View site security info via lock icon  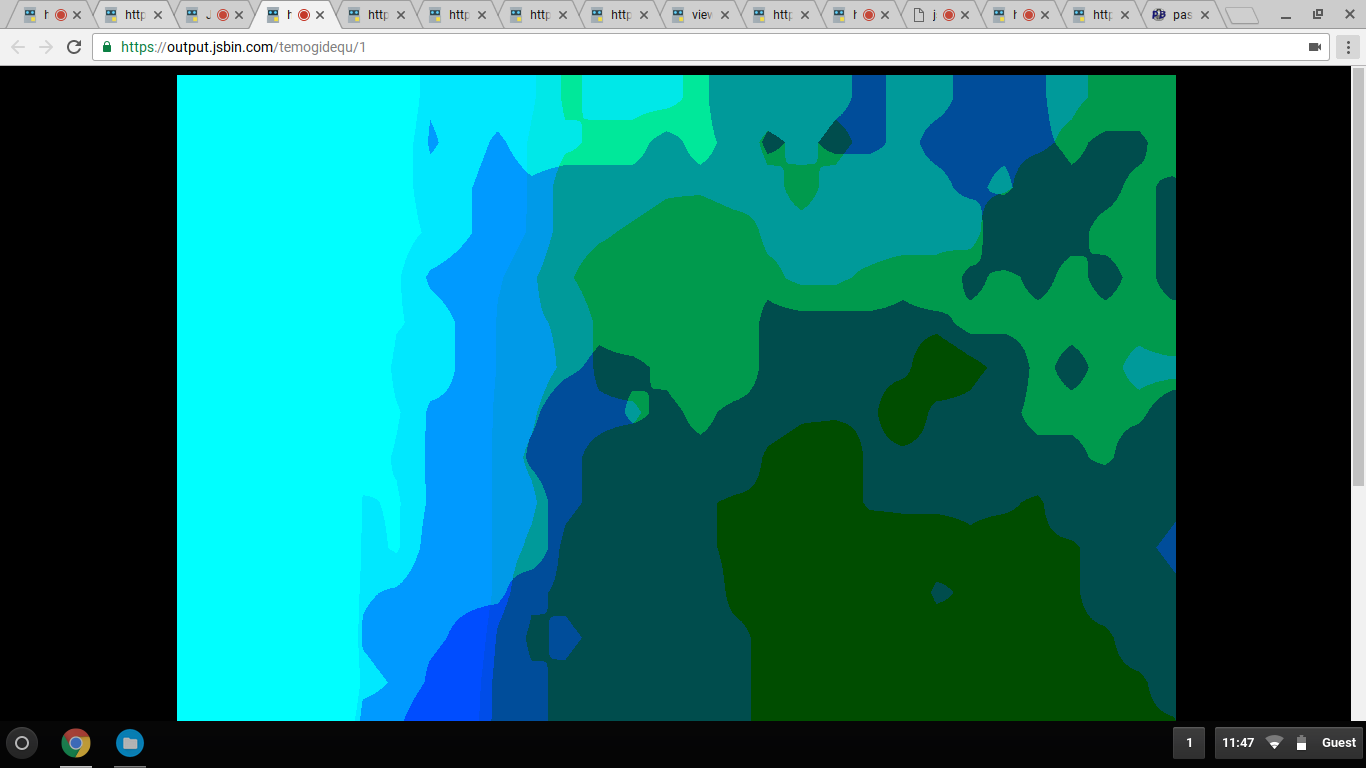point(107,47)
